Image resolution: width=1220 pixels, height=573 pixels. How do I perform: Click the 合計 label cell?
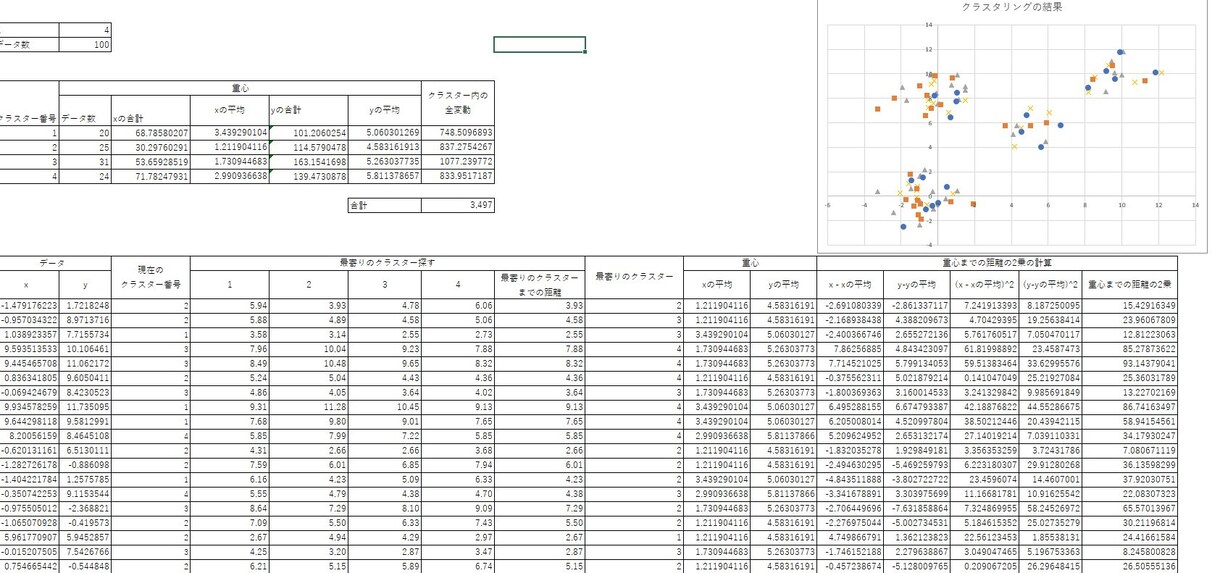coord(385,205)
